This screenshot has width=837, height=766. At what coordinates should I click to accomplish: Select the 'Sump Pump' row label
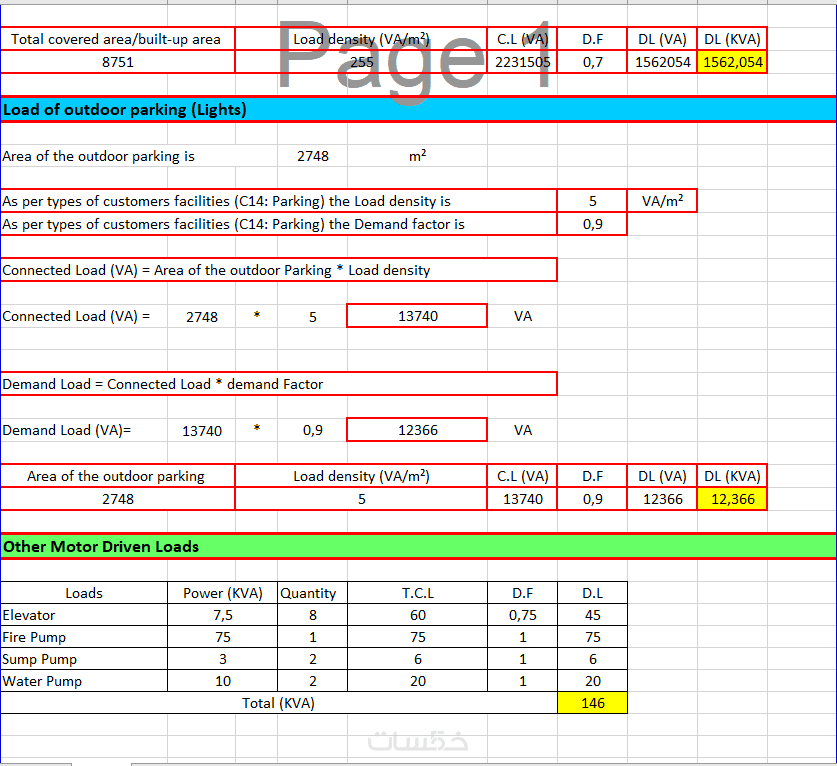tap(84, 659)
